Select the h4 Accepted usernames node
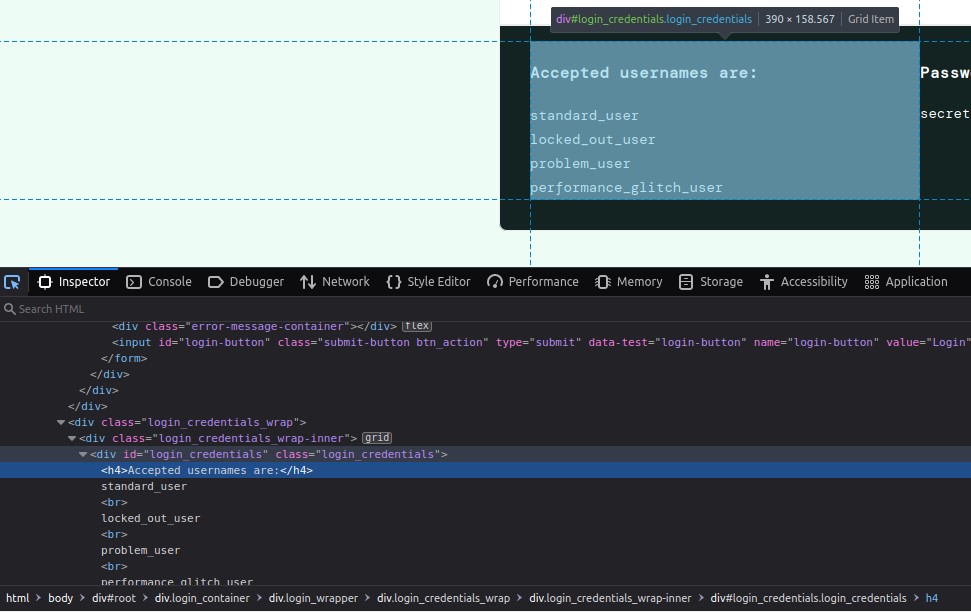971x612 pixels. tap(207, 470)
